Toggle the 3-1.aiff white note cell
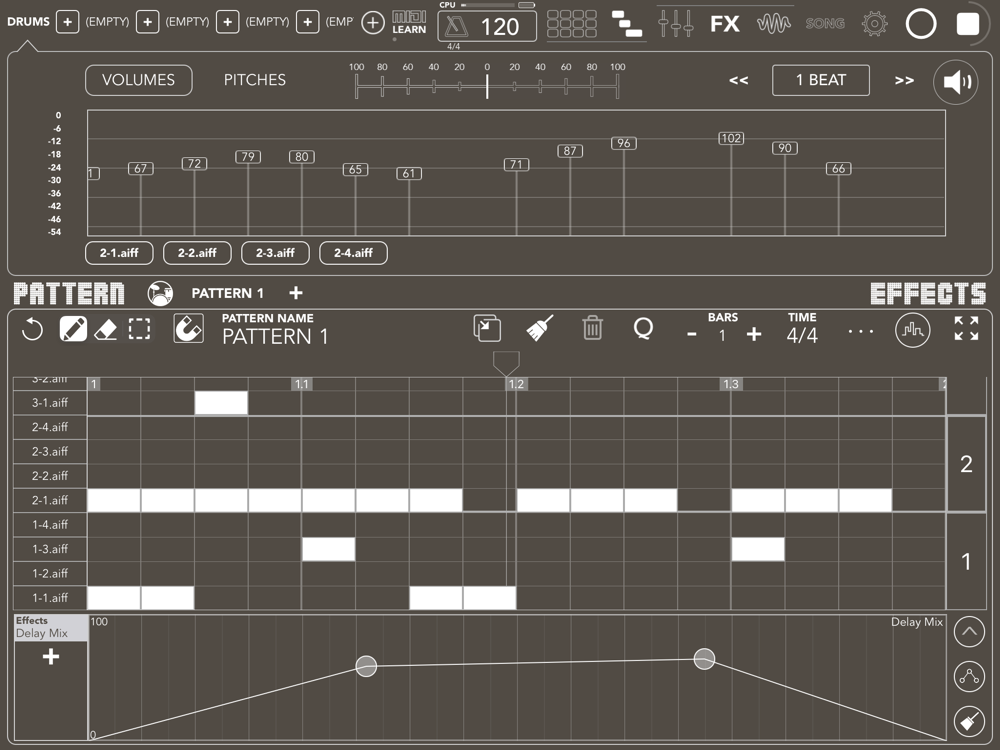 pyautogui.click(x=221, y=403)
